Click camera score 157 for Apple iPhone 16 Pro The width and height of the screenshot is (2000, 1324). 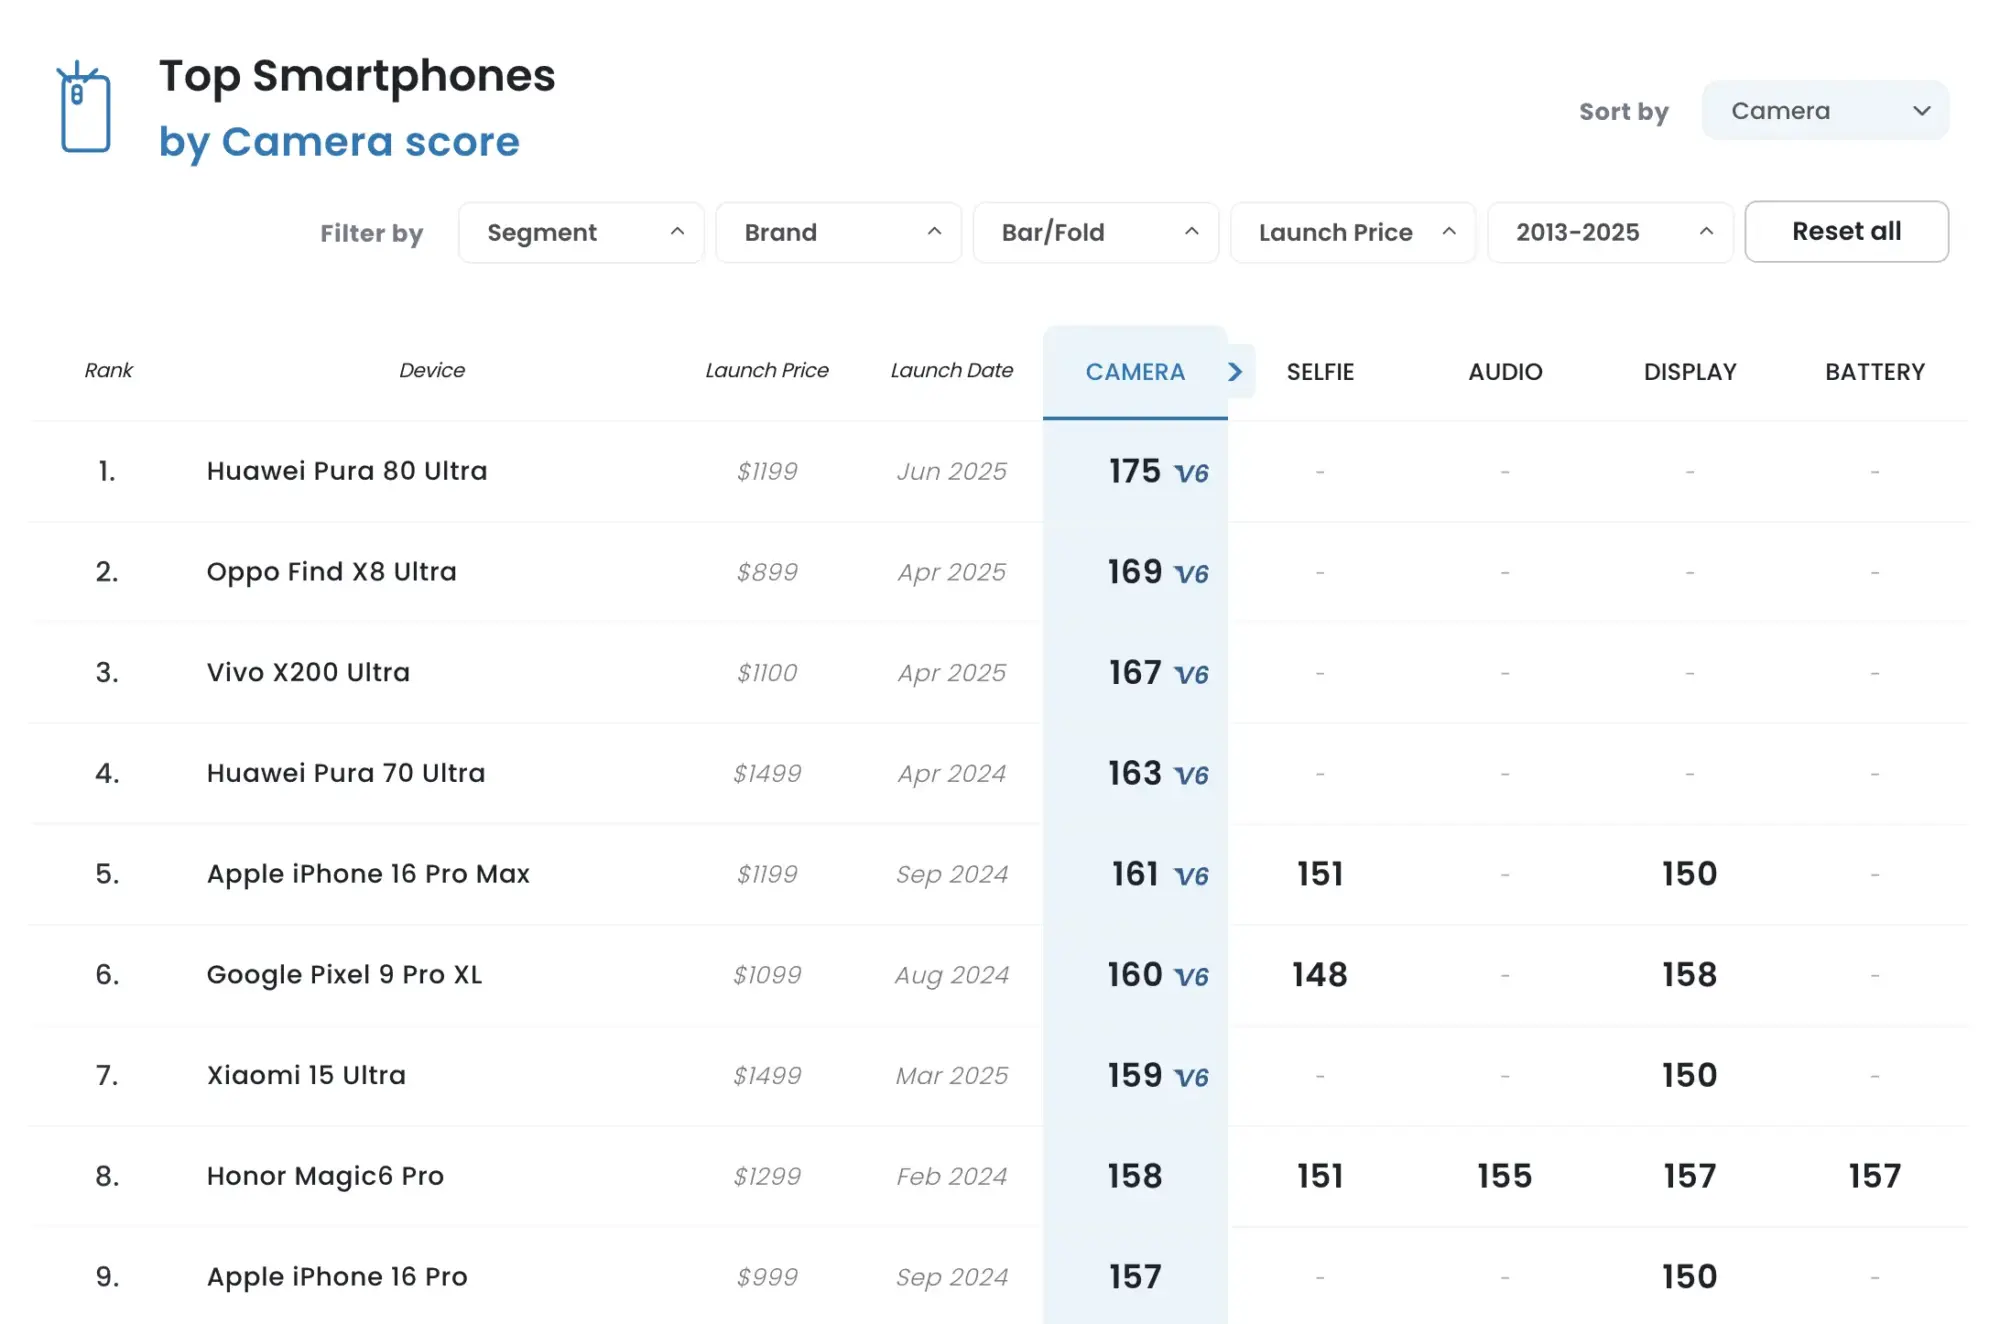tap(1135, 1277)
